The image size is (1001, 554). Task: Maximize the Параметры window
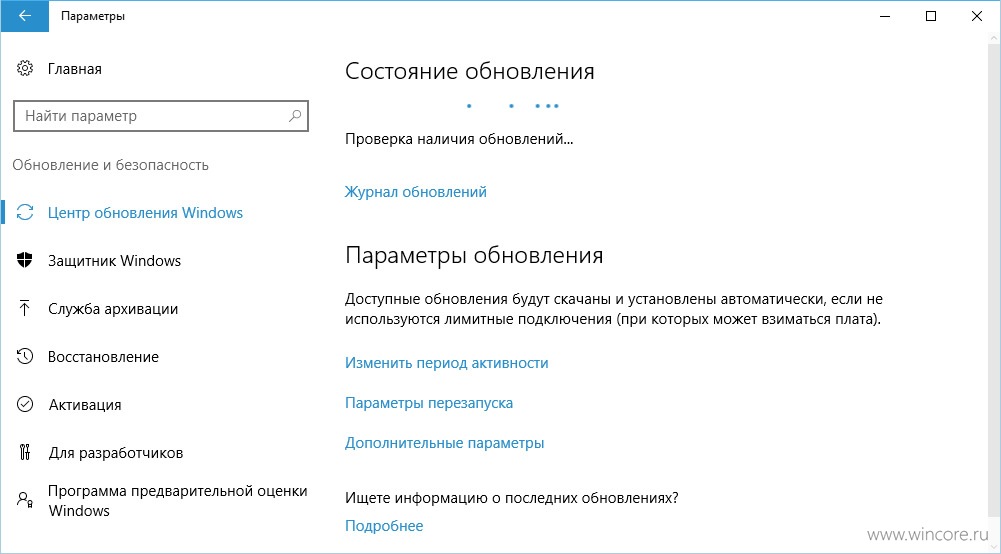click(931, 16)
